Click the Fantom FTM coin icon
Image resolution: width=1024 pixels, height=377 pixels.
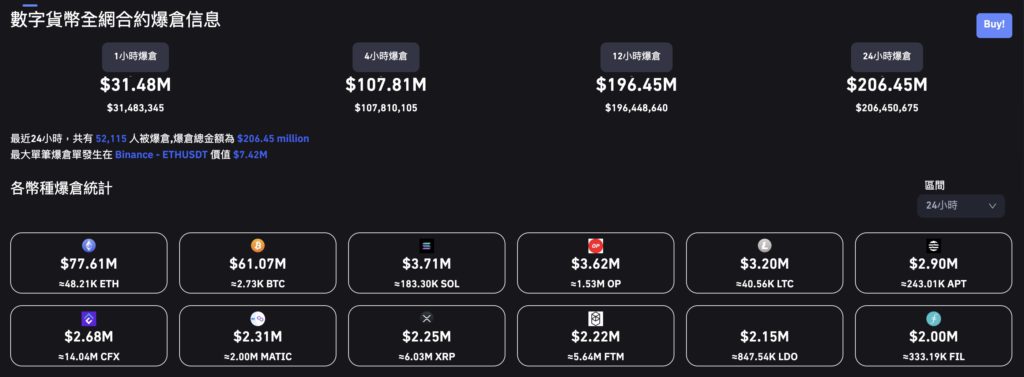click(596, 319)
